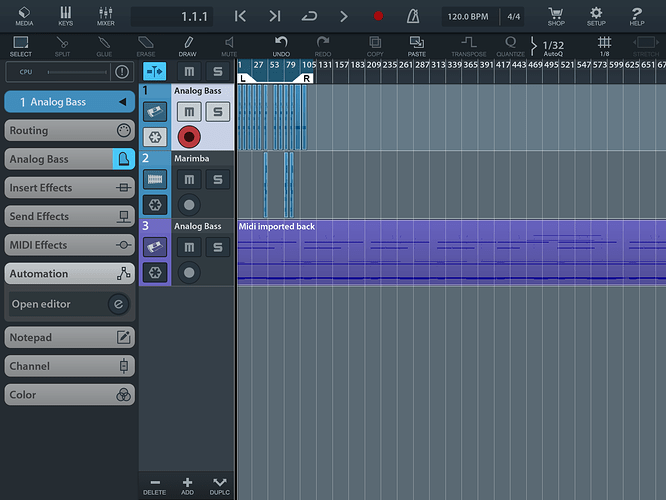Disarm record on Analog Bass track 1
This screenshot has height=500, width=666.
tap(189, 137)
